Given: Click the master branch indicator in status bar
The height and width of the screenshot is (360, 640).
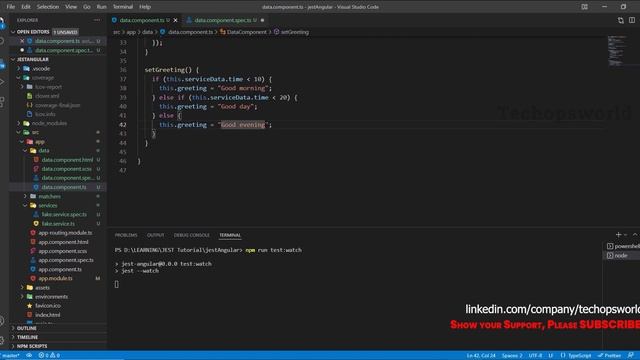Looking at the screenshot, I should pos(10,356).
